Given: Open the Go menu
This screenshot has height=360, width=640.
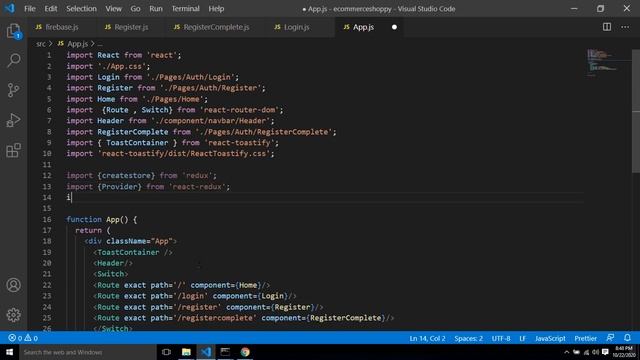Looking at the screenshot, I should [135, 9].
